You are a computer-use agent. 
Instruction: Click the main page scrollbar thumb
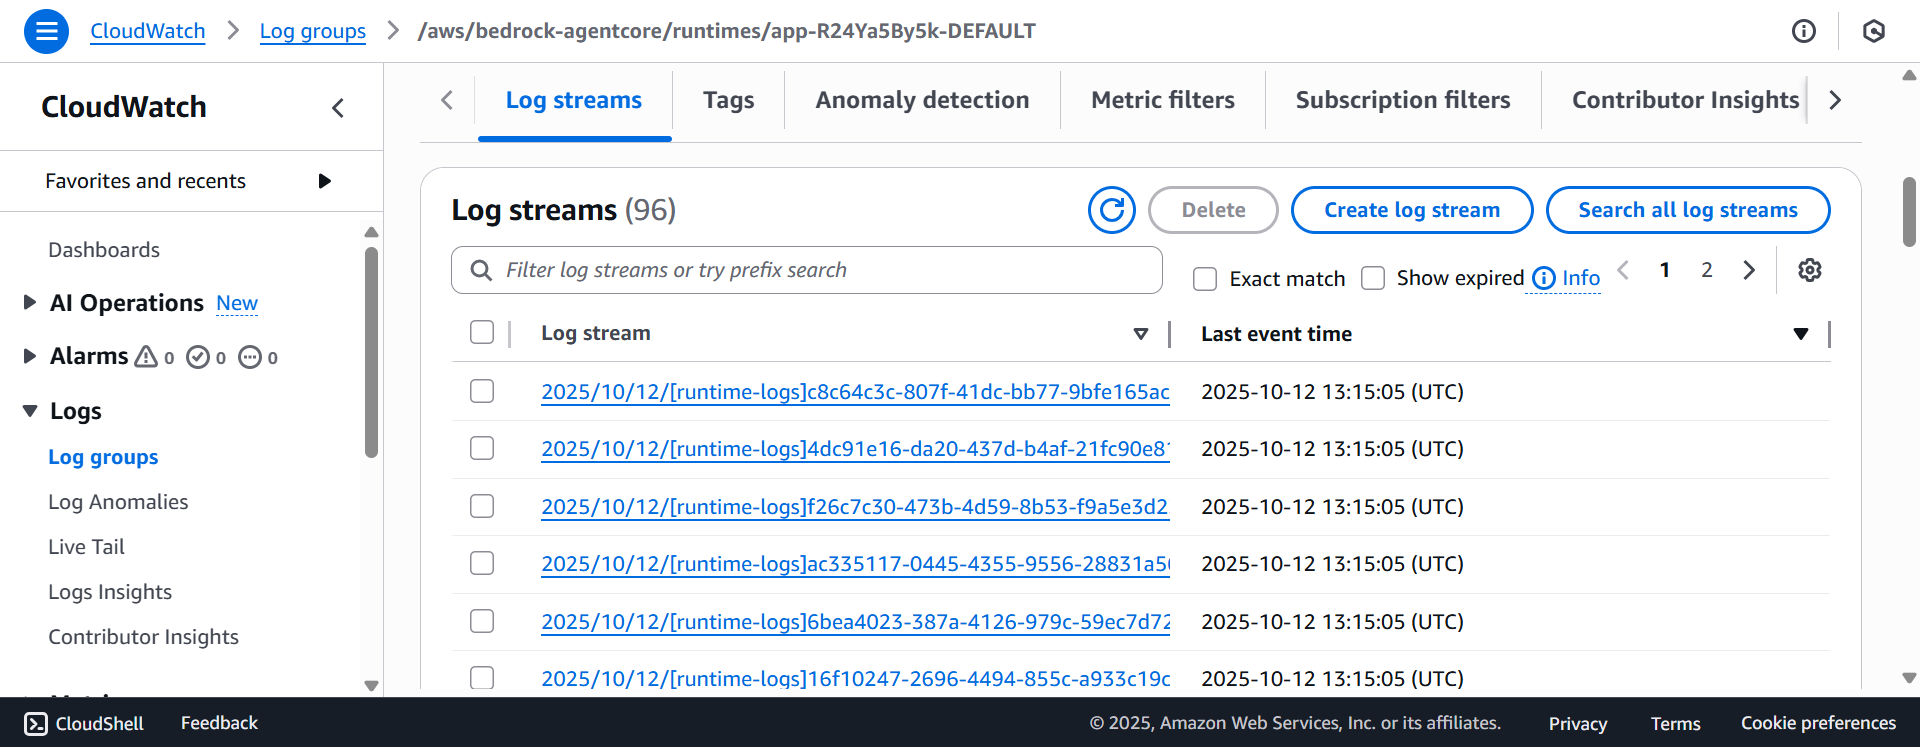point(1909,212)
